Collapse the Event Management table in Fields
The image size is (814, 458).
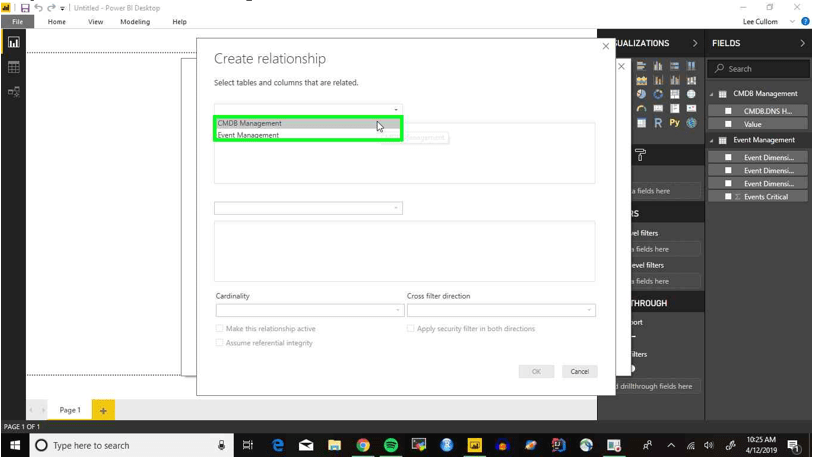(712, 140)
